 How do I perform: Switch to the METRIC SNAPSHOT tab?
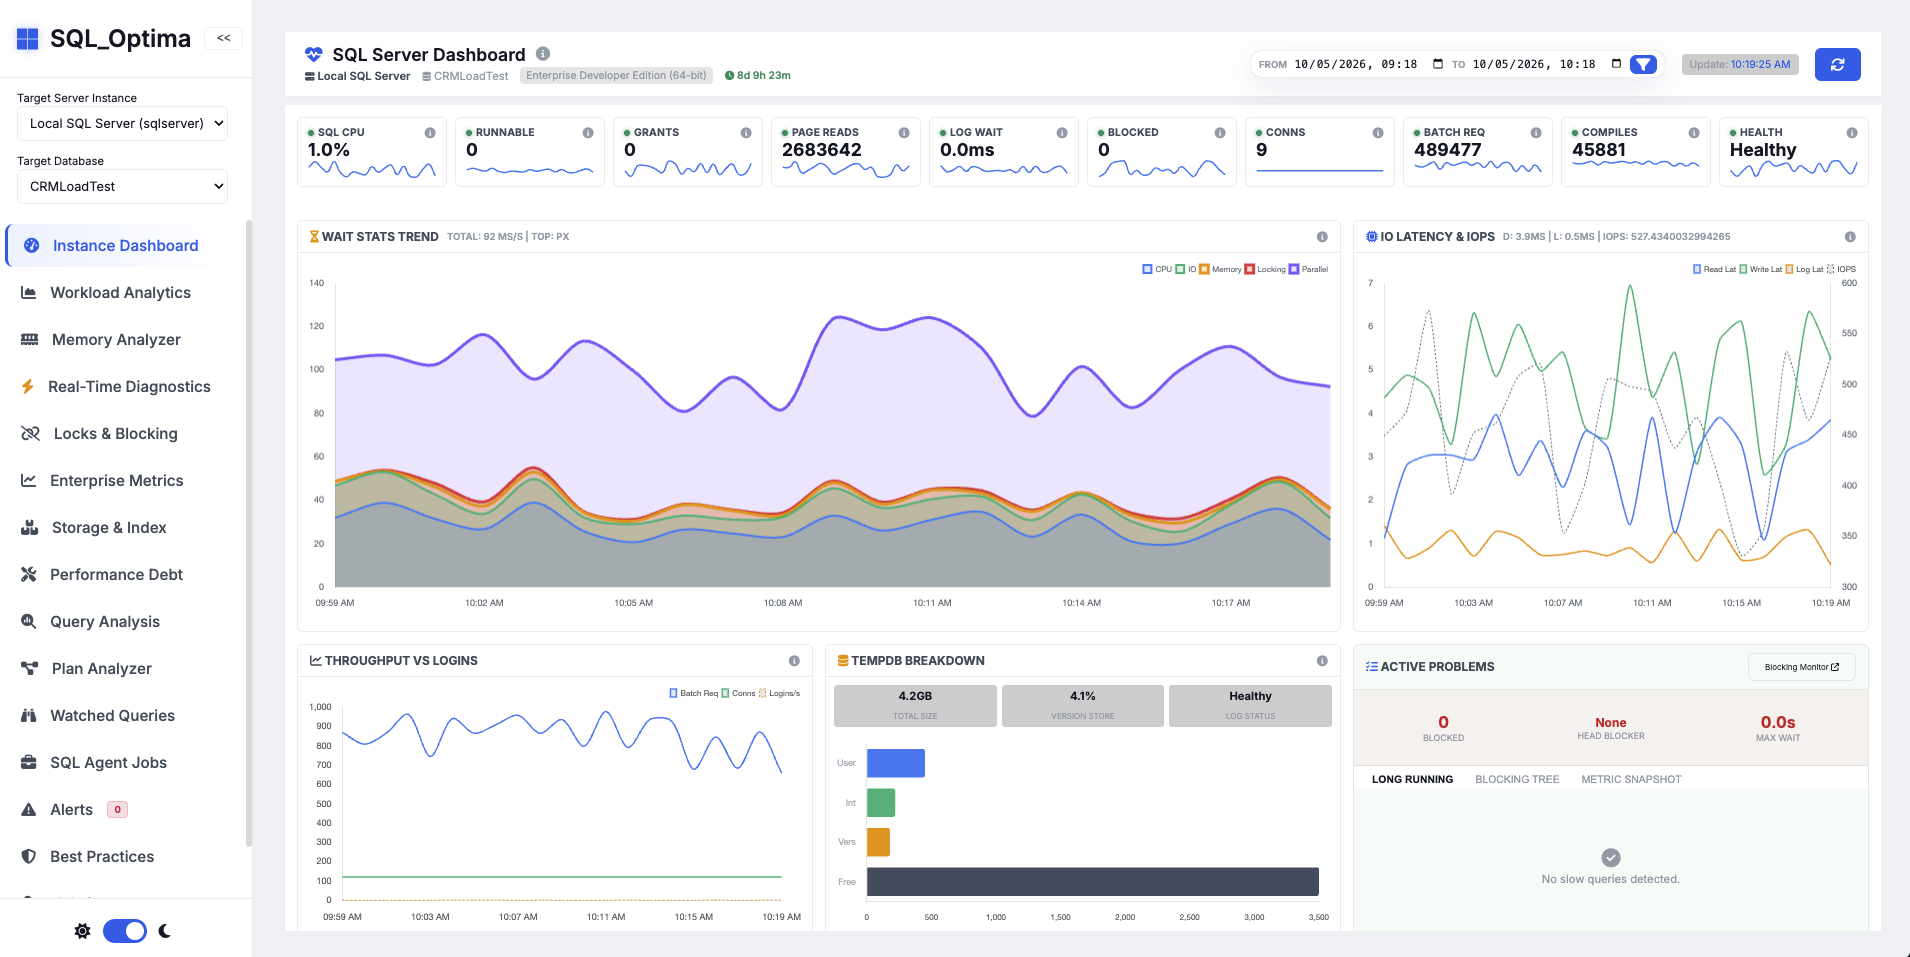click(x=1631, y=780)
